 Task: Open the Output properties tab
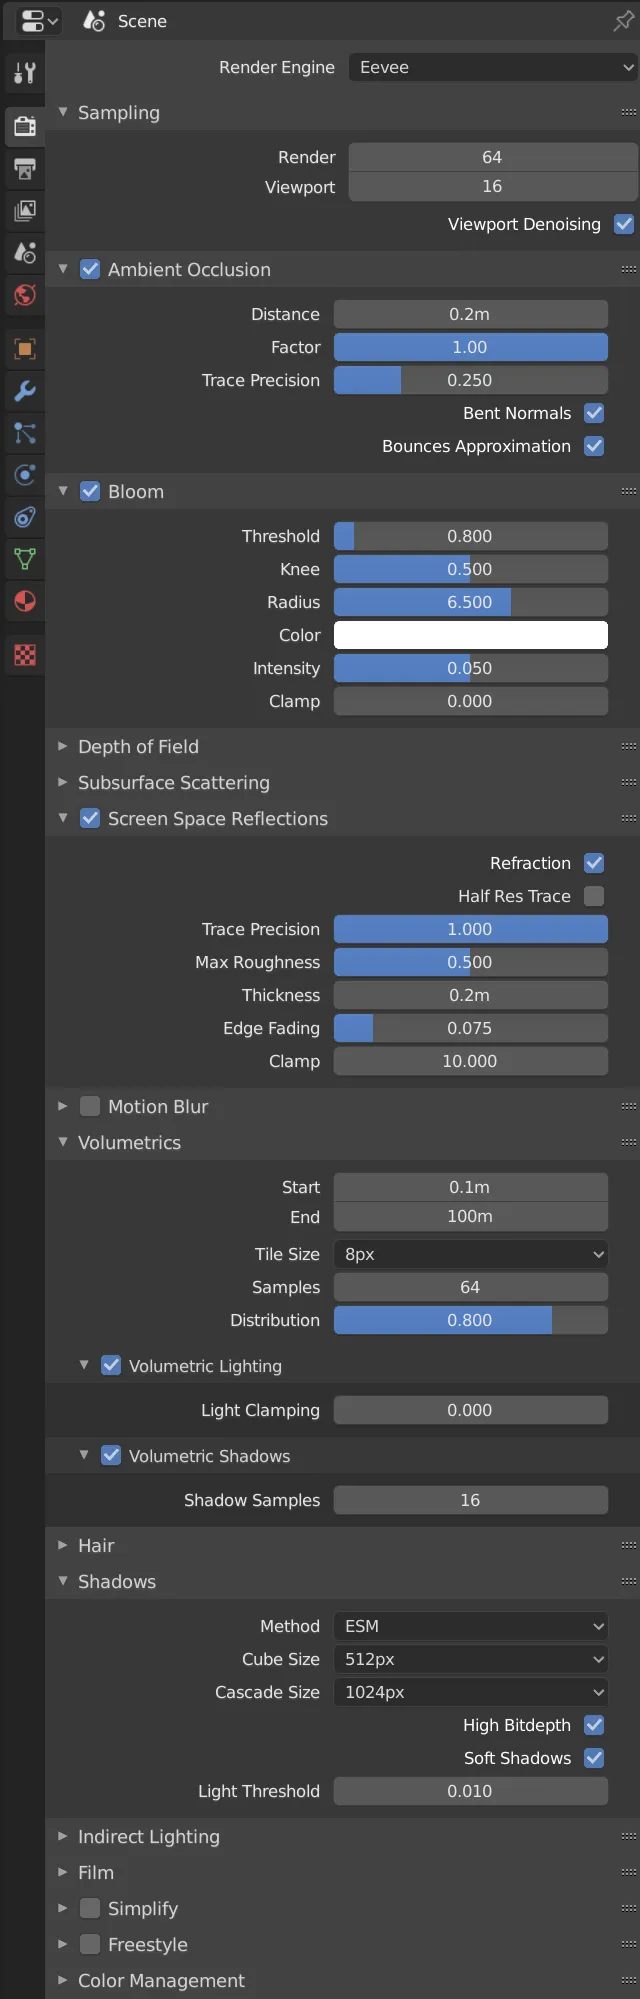(x=25, y=168)
